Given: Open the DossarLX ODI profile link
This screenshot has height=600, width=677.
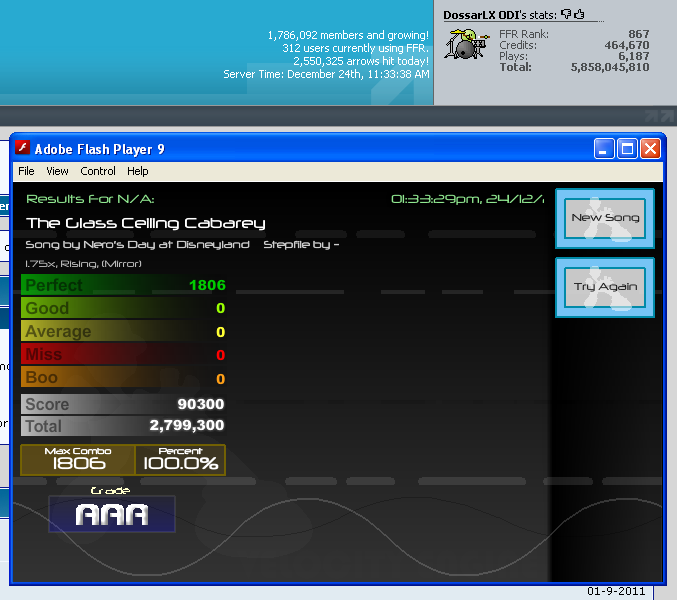Looking at the screenshot, I should point(486,15).
